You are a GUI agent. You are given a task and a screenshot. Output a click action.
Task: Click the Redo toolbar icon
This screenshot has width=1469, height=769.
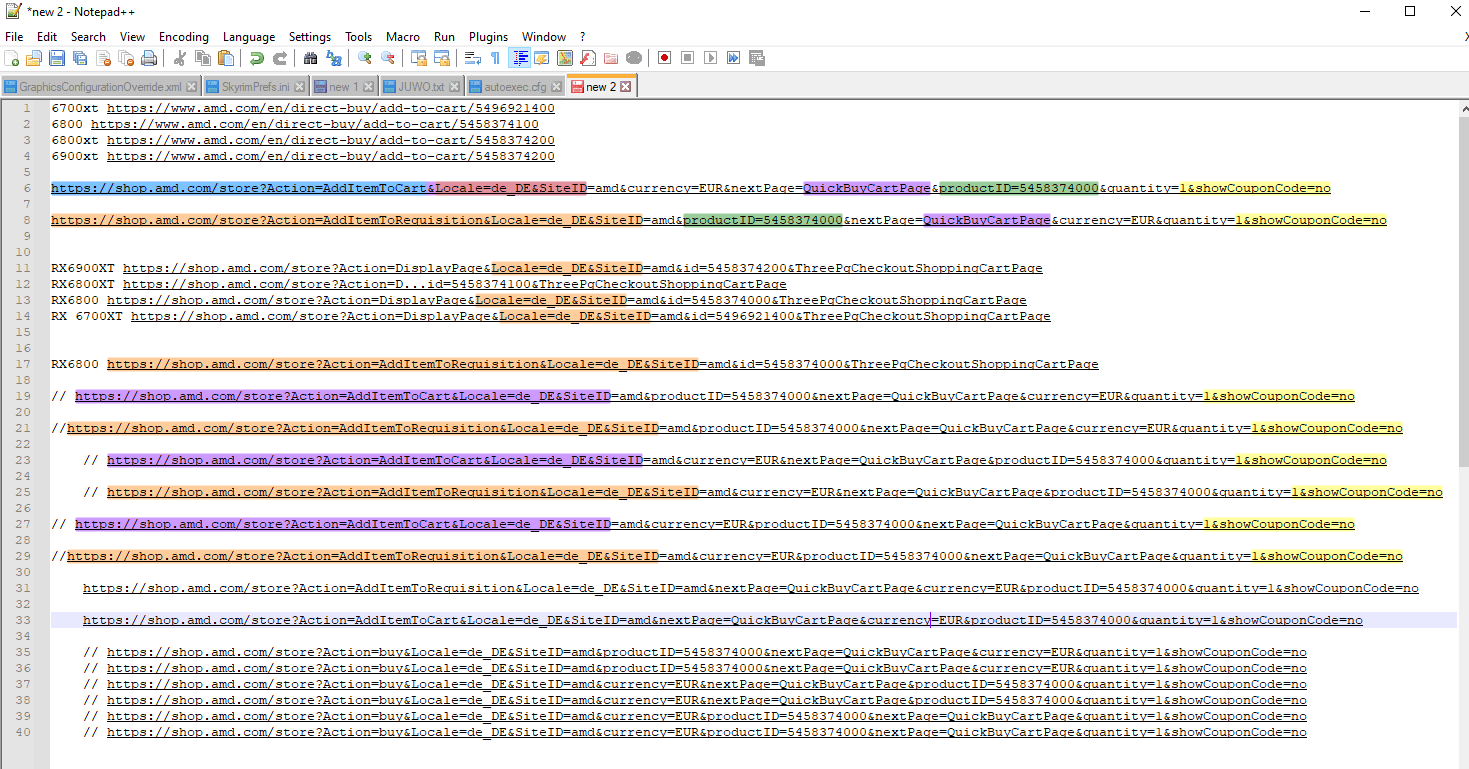tap(280, 58)
